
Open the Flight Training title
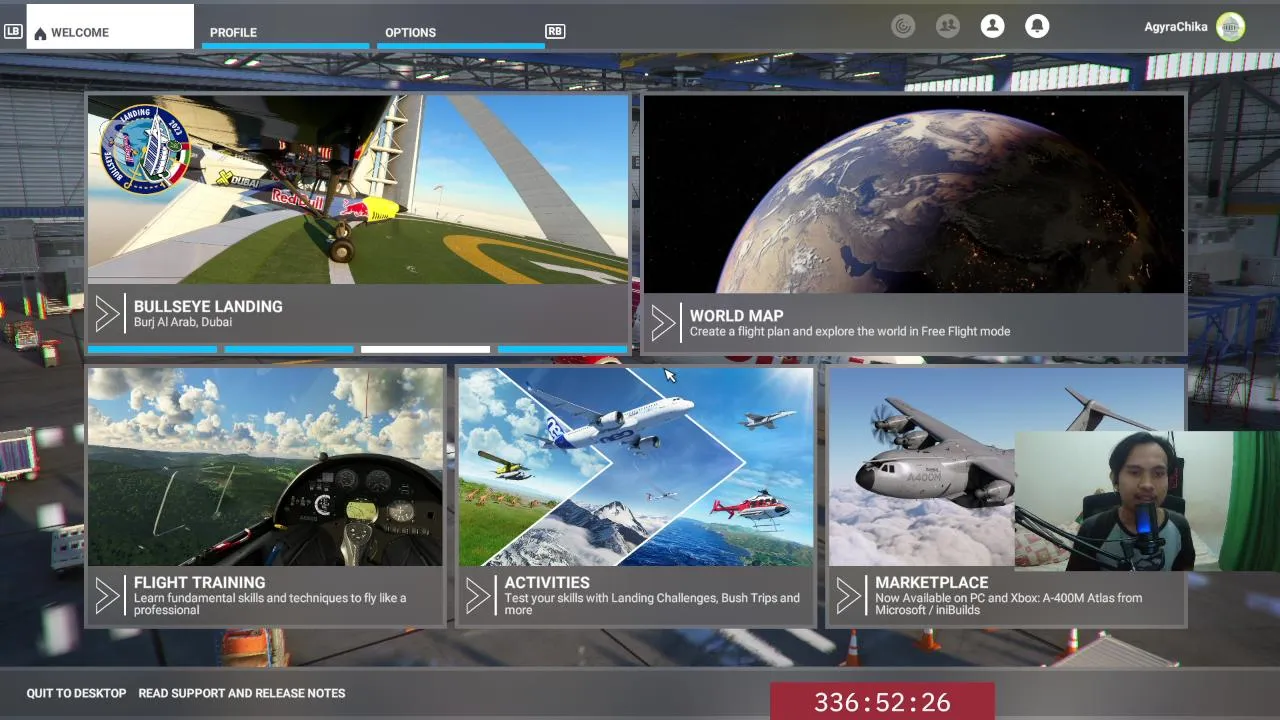[200, 583]
